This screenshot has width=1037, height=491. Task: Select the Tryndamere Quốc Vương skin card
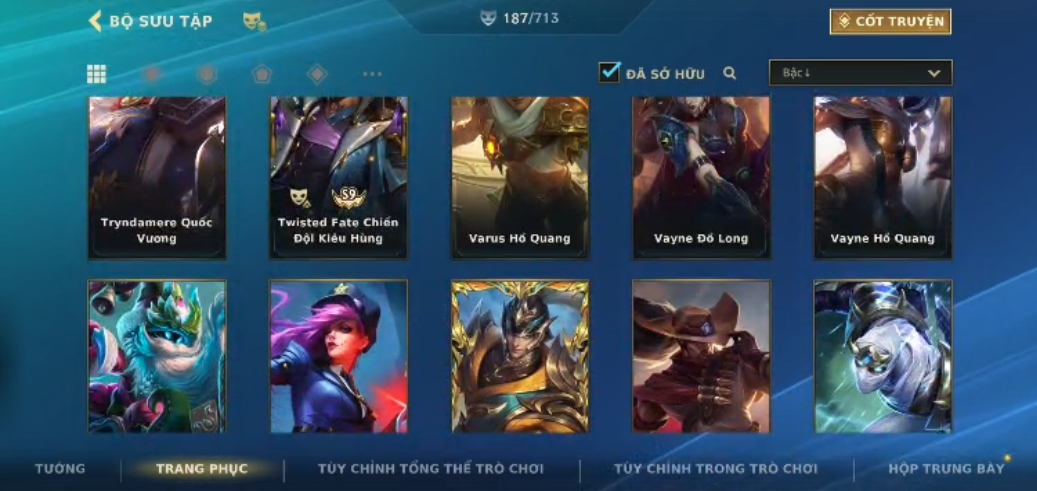point(157,177)
